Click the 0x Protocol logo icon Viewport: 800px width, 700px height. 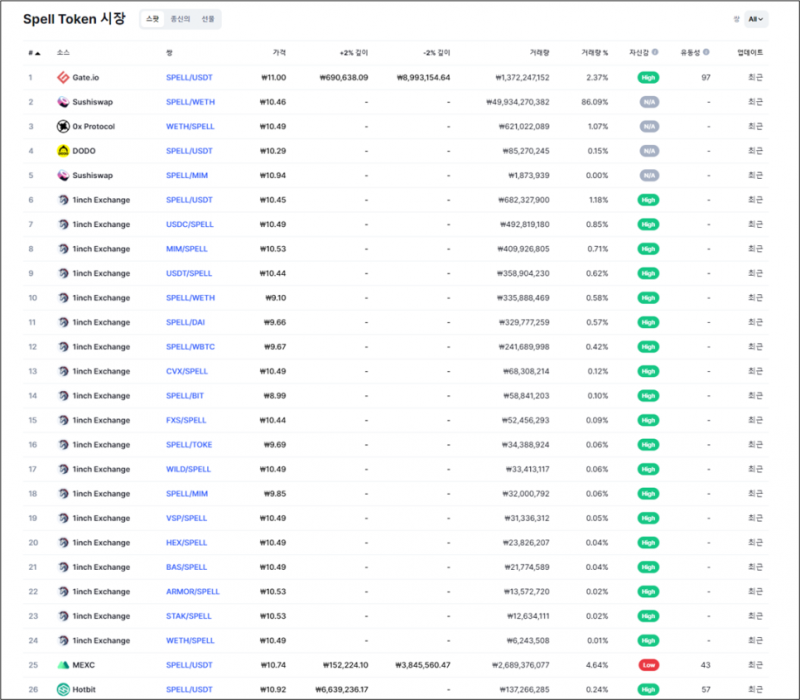61,126
